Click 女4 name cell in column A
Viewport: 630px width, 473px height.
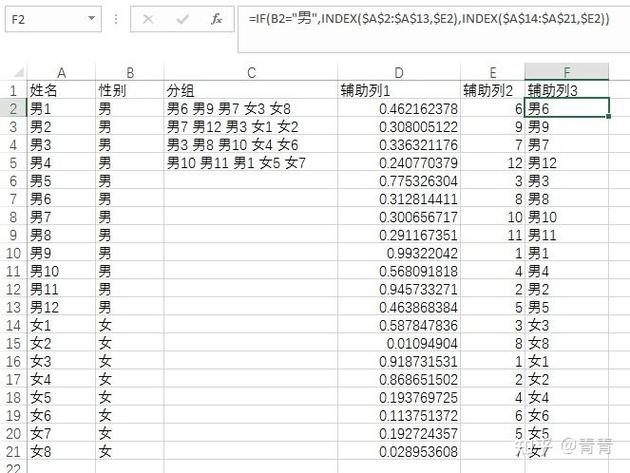(61, 379)
